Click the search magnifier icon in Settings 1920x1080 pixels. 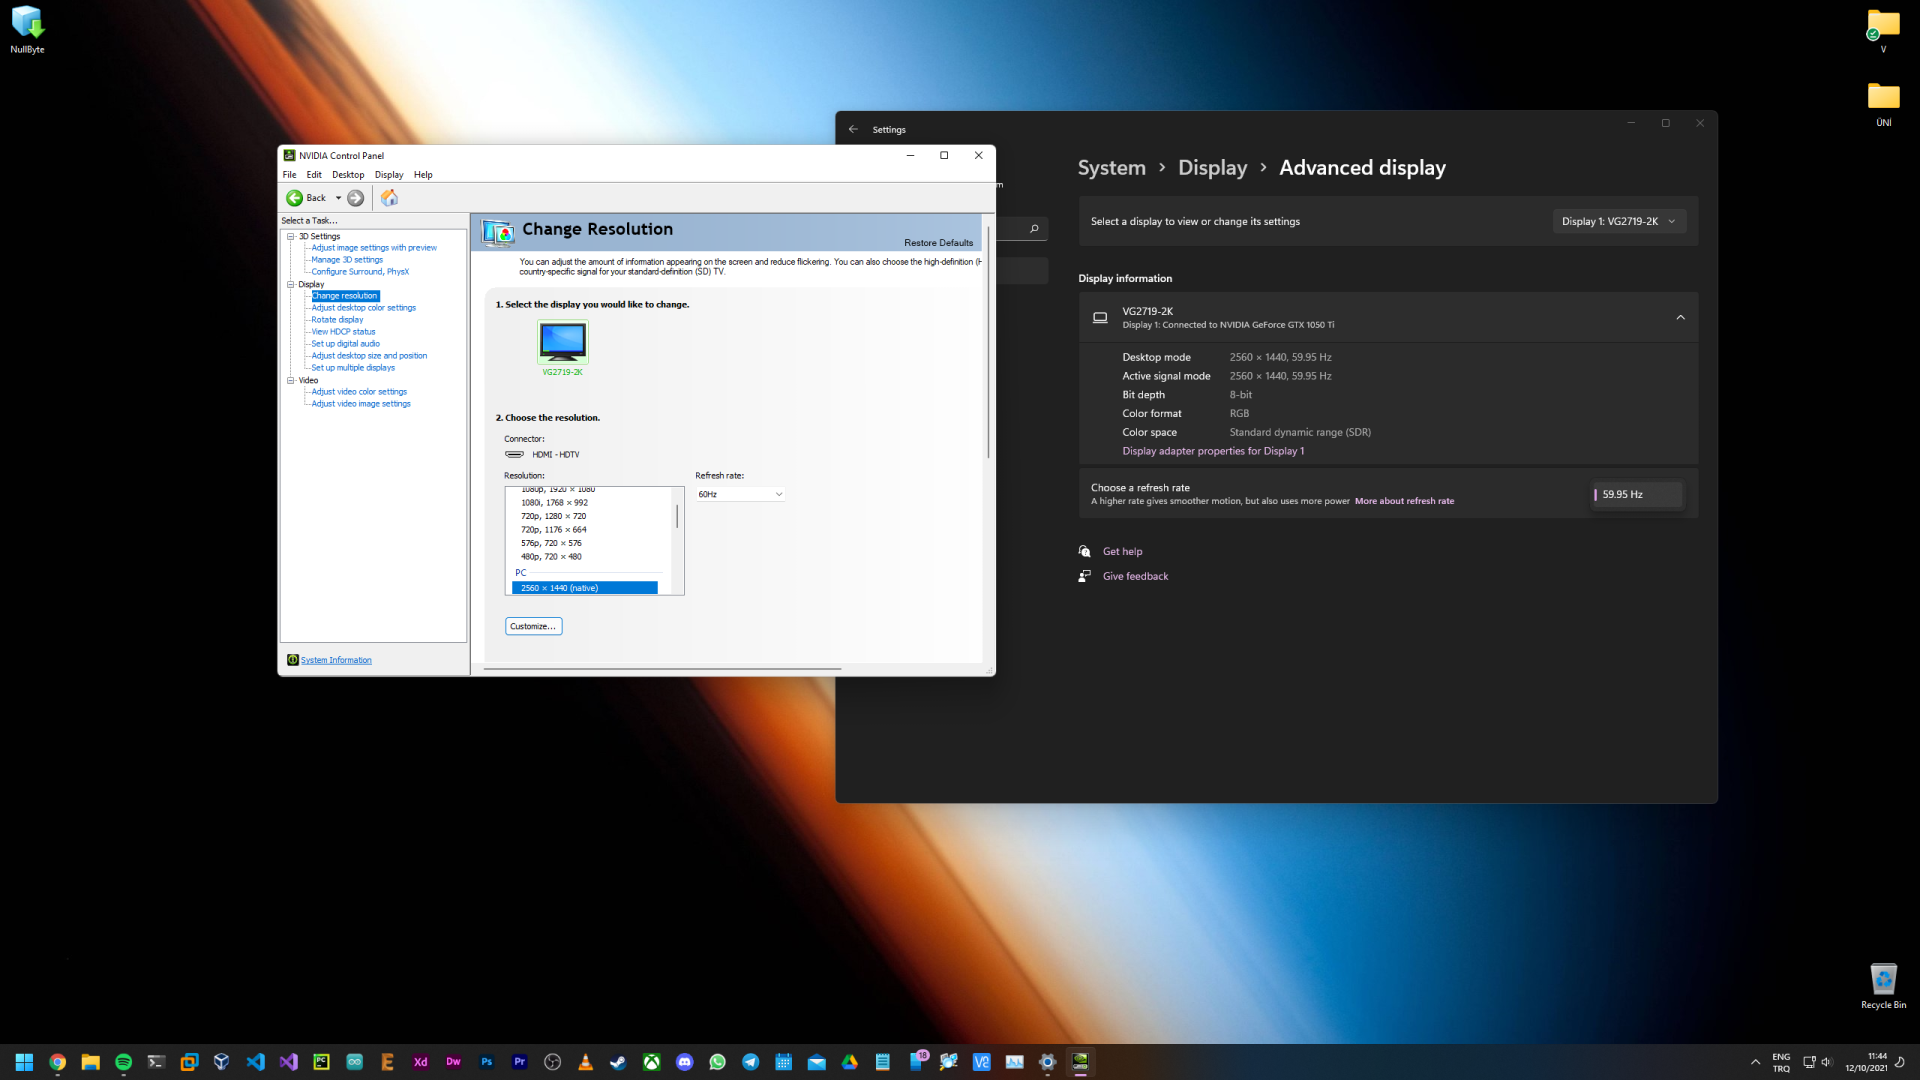click(1034, 229)
